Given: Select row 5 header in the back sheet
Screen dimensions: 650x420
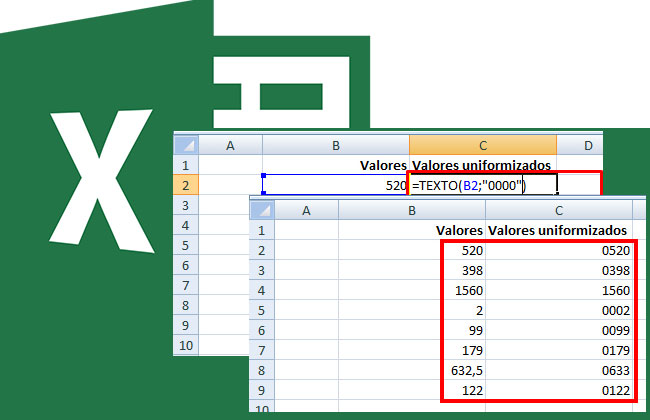Looking at the screenshot, I should 186,245.
